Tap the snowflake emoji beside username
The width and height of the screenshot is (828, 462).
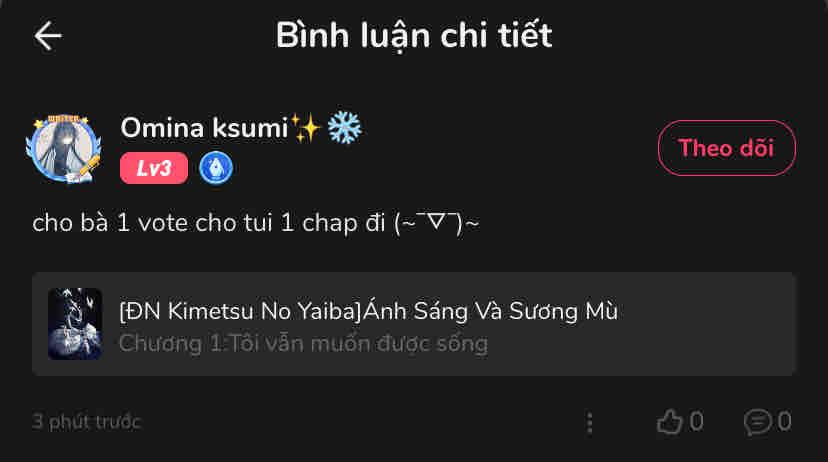pyautogui.click(x=344, y=128)
